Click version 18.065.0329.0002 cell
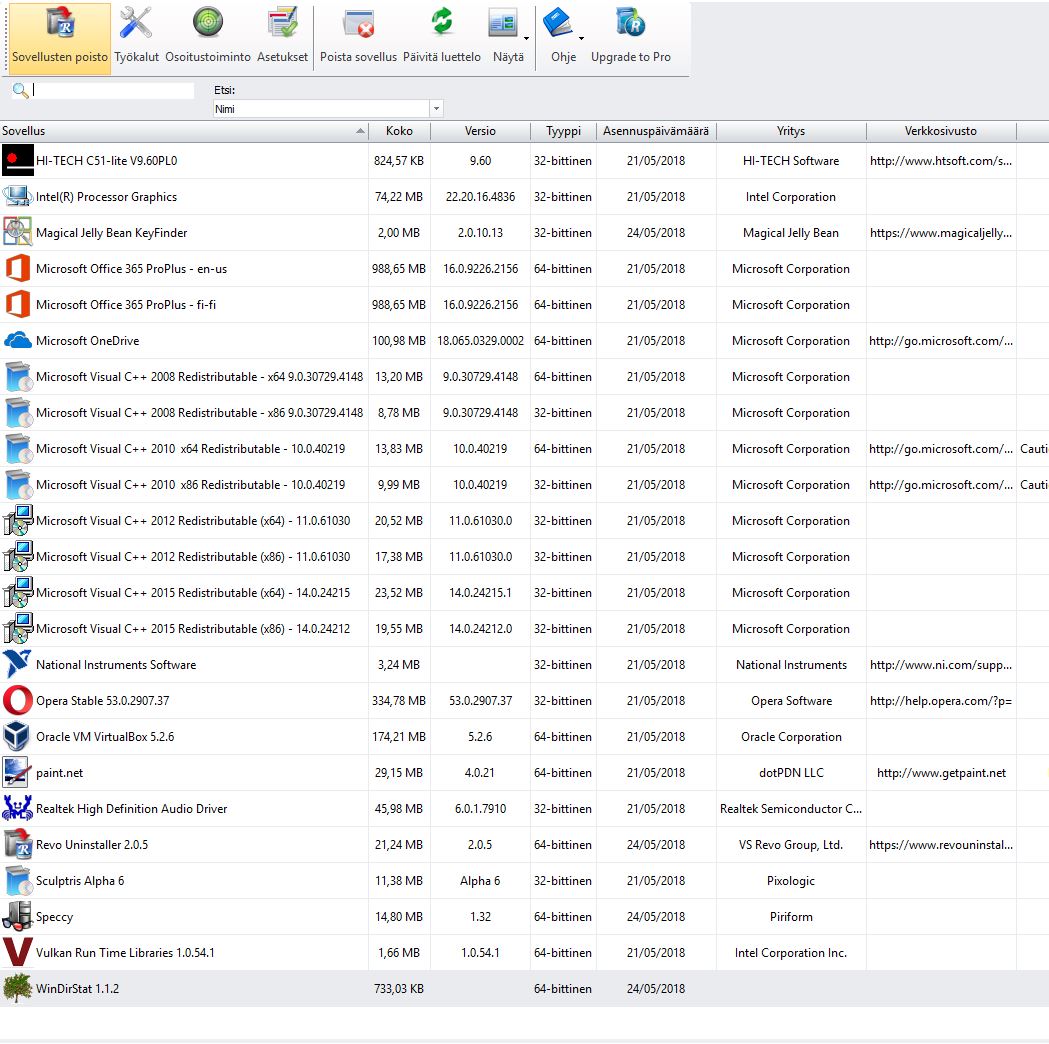1049x1044 pixels. 480,340
